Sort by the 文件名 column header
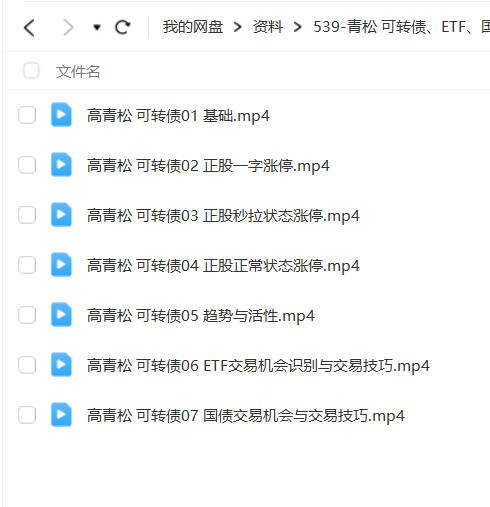The image size is (490, 507). (x=78, y=72)
